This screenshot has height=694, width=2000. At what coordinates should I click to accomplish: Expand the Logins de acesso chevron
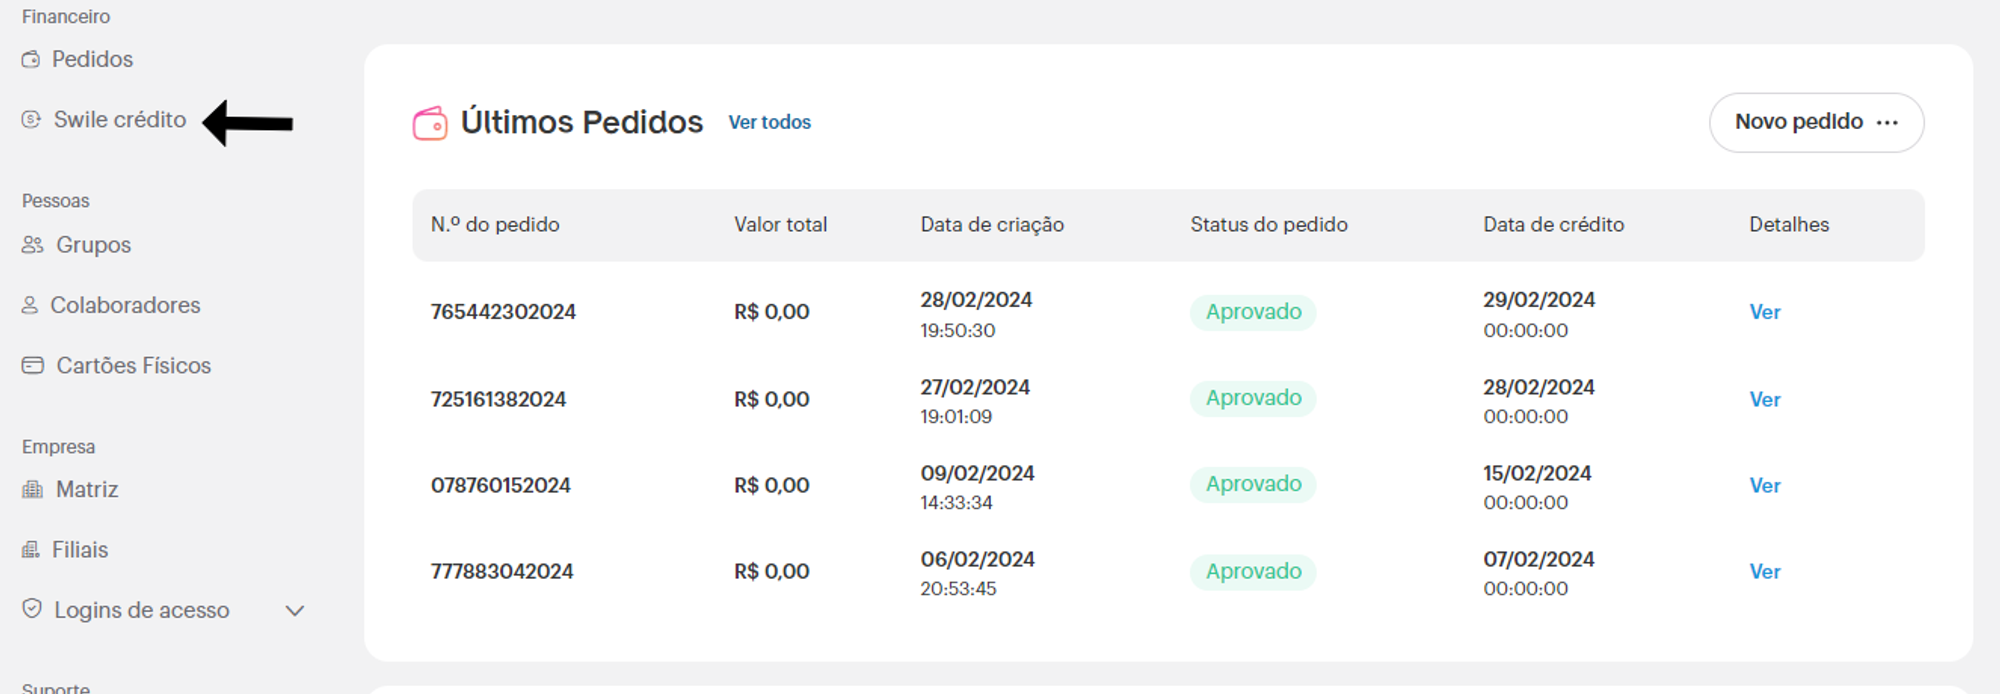[x=295, y=610]
